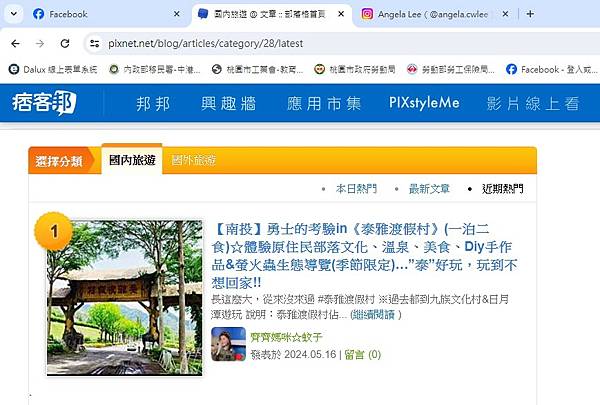Open the 興趣牆 navigation menu
This screenshot has height=405, width=600.
228,103
